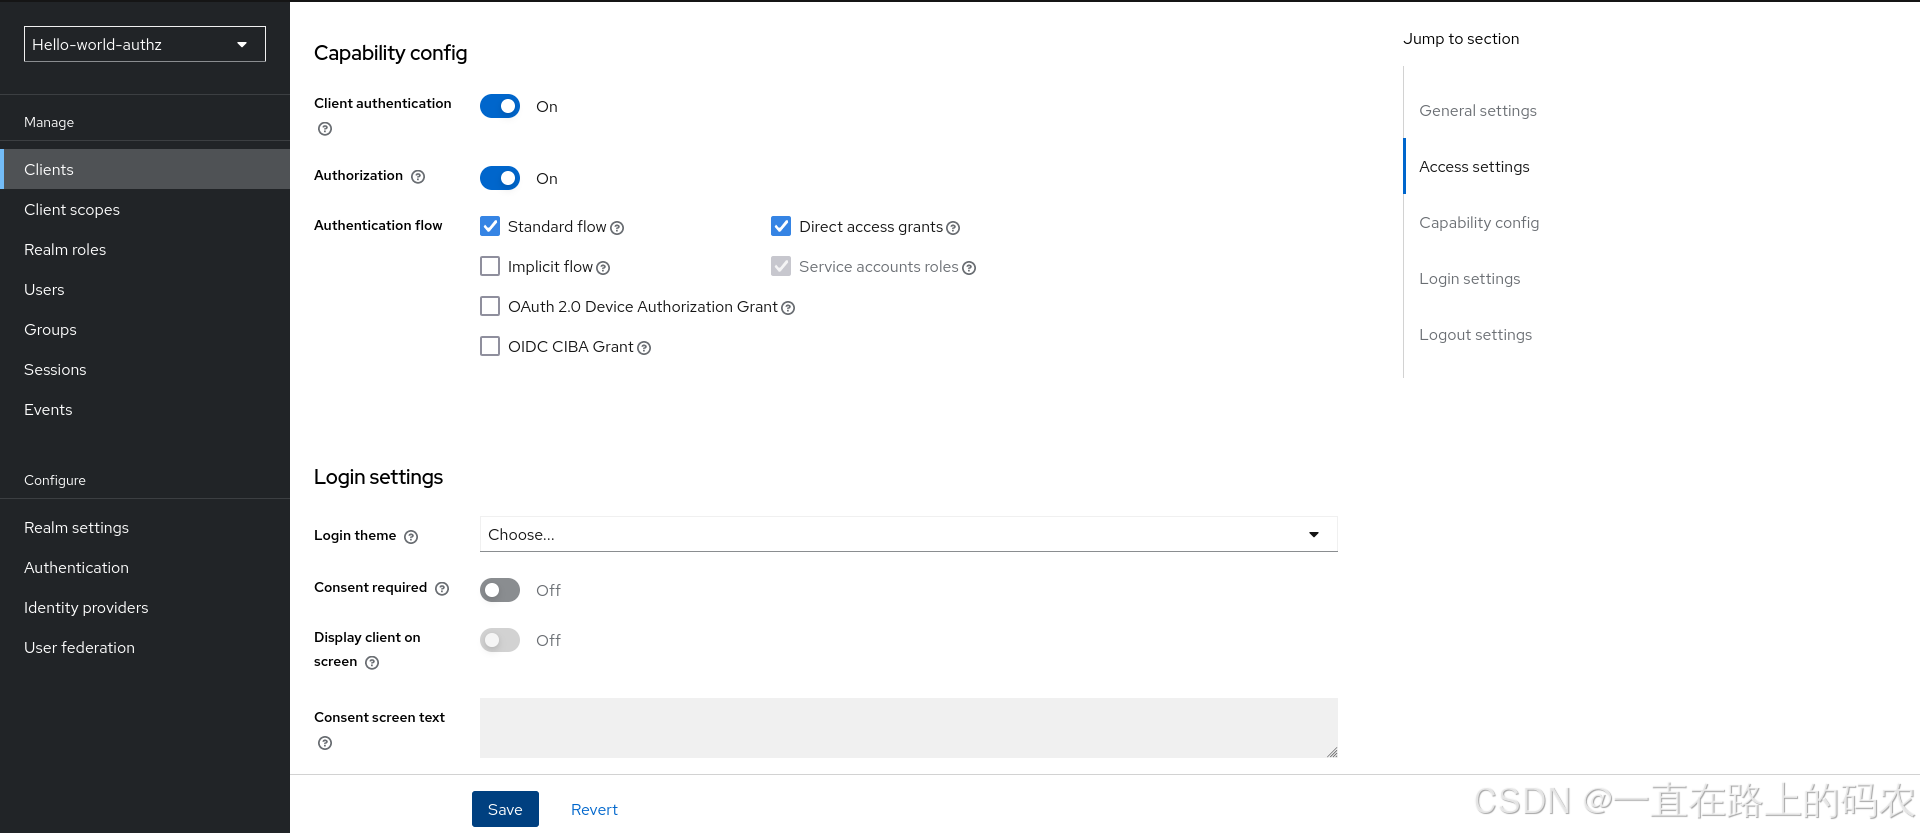
Task: Open the Login theme Choose... dropdown
Action: coord(909,534)
